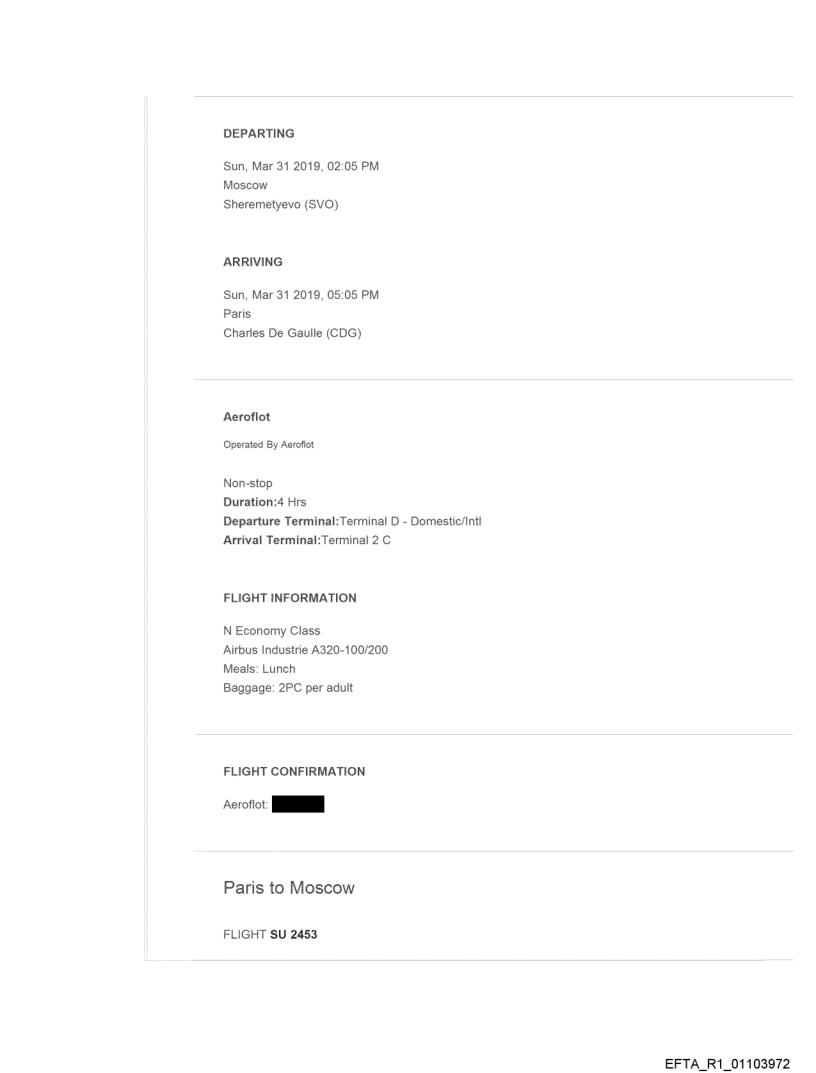The image size is (816, 1073).
Task: Click the ARRIVING section heading
Action: (x=253, y=262)
